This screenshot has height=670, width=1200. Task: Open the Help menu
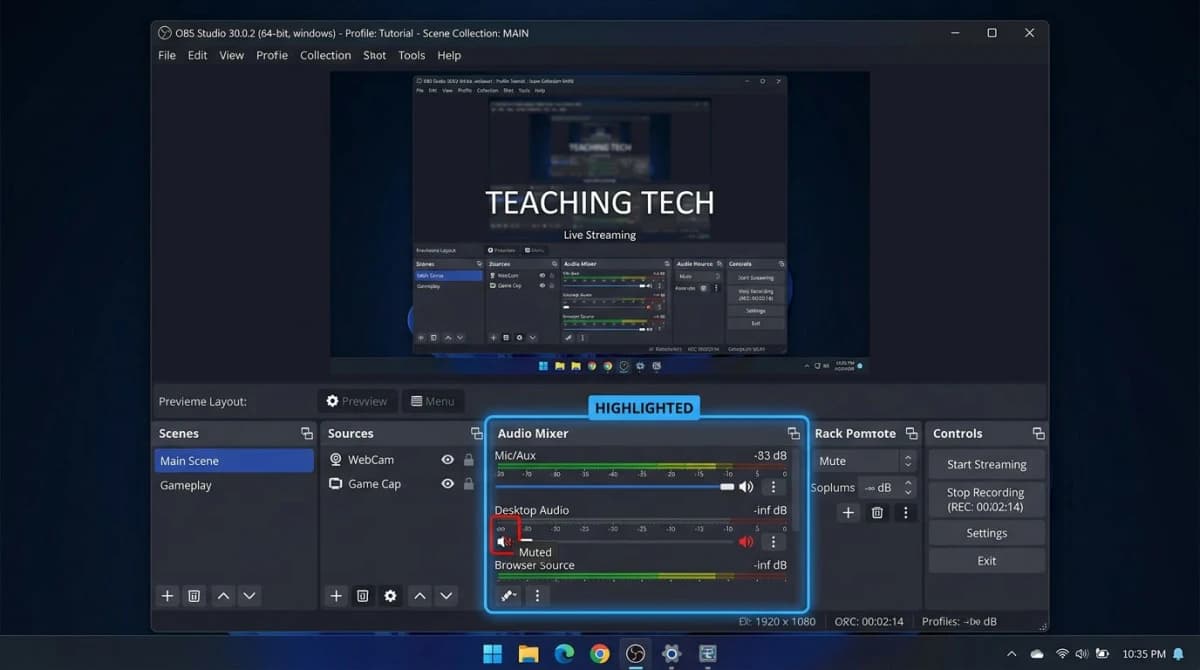pos(449,55)
